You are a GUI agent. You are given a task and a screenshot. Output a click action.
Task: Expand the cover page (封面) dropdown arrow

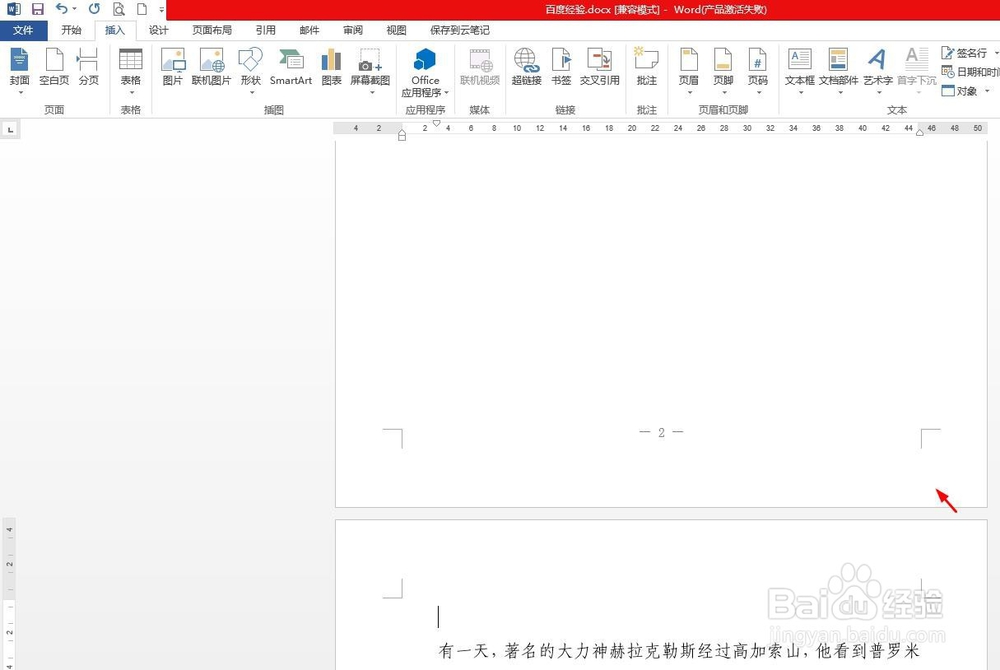tap(20, 93)
